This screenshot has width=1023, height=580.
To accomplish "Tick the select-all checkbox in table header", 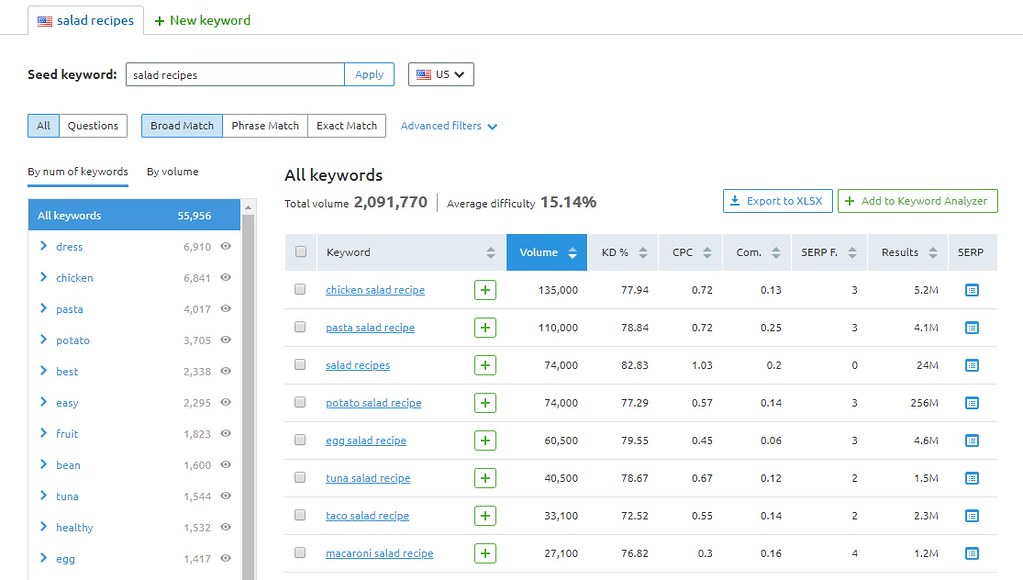I will click(300, 252).
